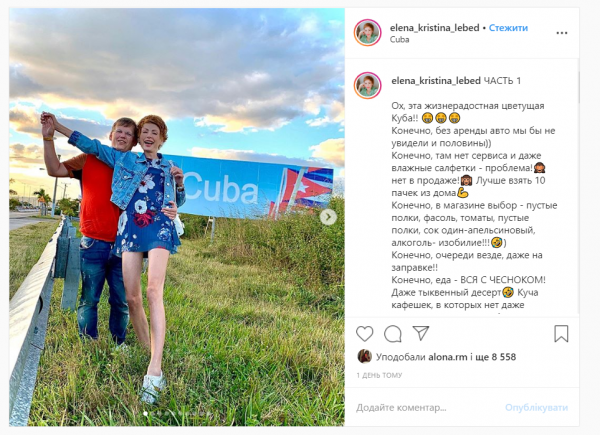Share post with paper plane icon

pos(421,333)
